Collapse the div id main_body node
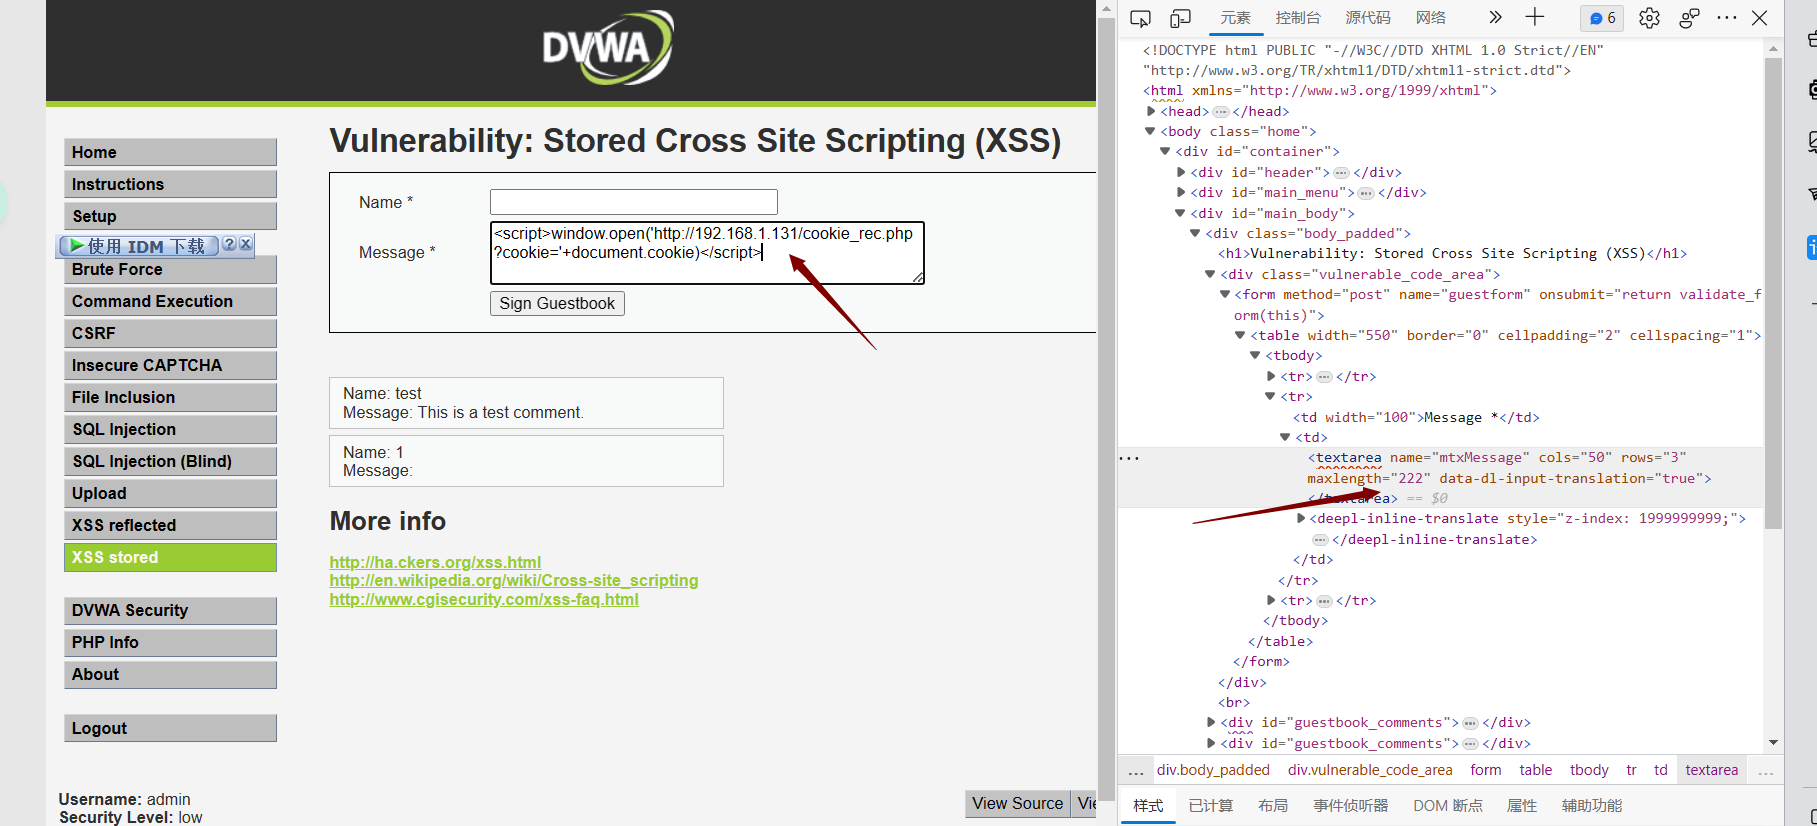The image size is (1817, 826). pyautogui.click(x=1180, y=213)
